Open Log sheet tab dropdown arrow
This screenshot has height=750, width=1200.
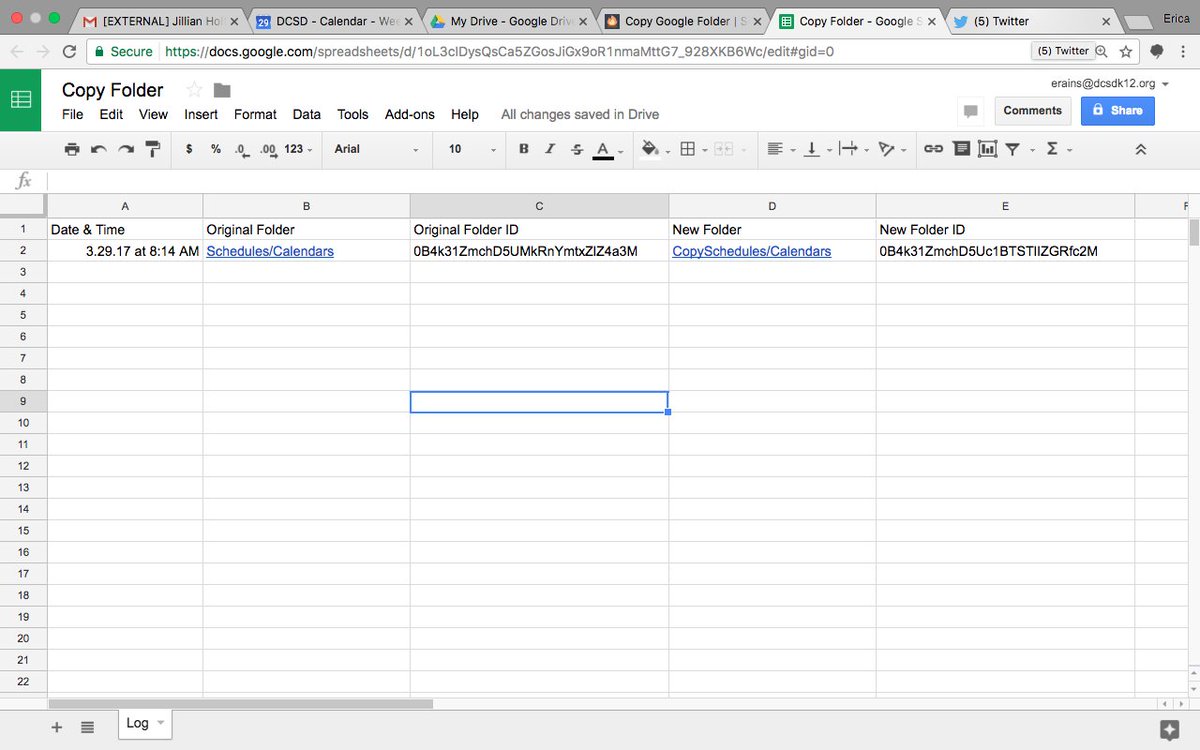point(160,723)
